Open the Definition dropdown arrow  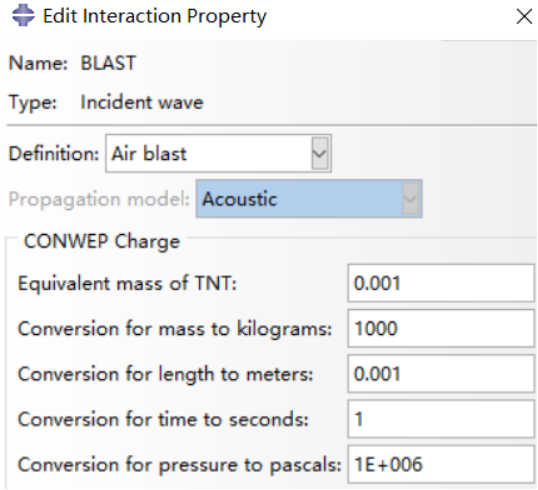coord(320,153)
